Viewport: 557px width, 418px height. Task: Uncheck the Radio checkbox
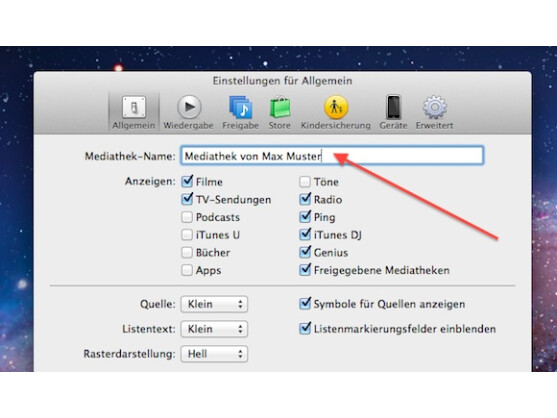pyautogui.click(x=305, y=199)
